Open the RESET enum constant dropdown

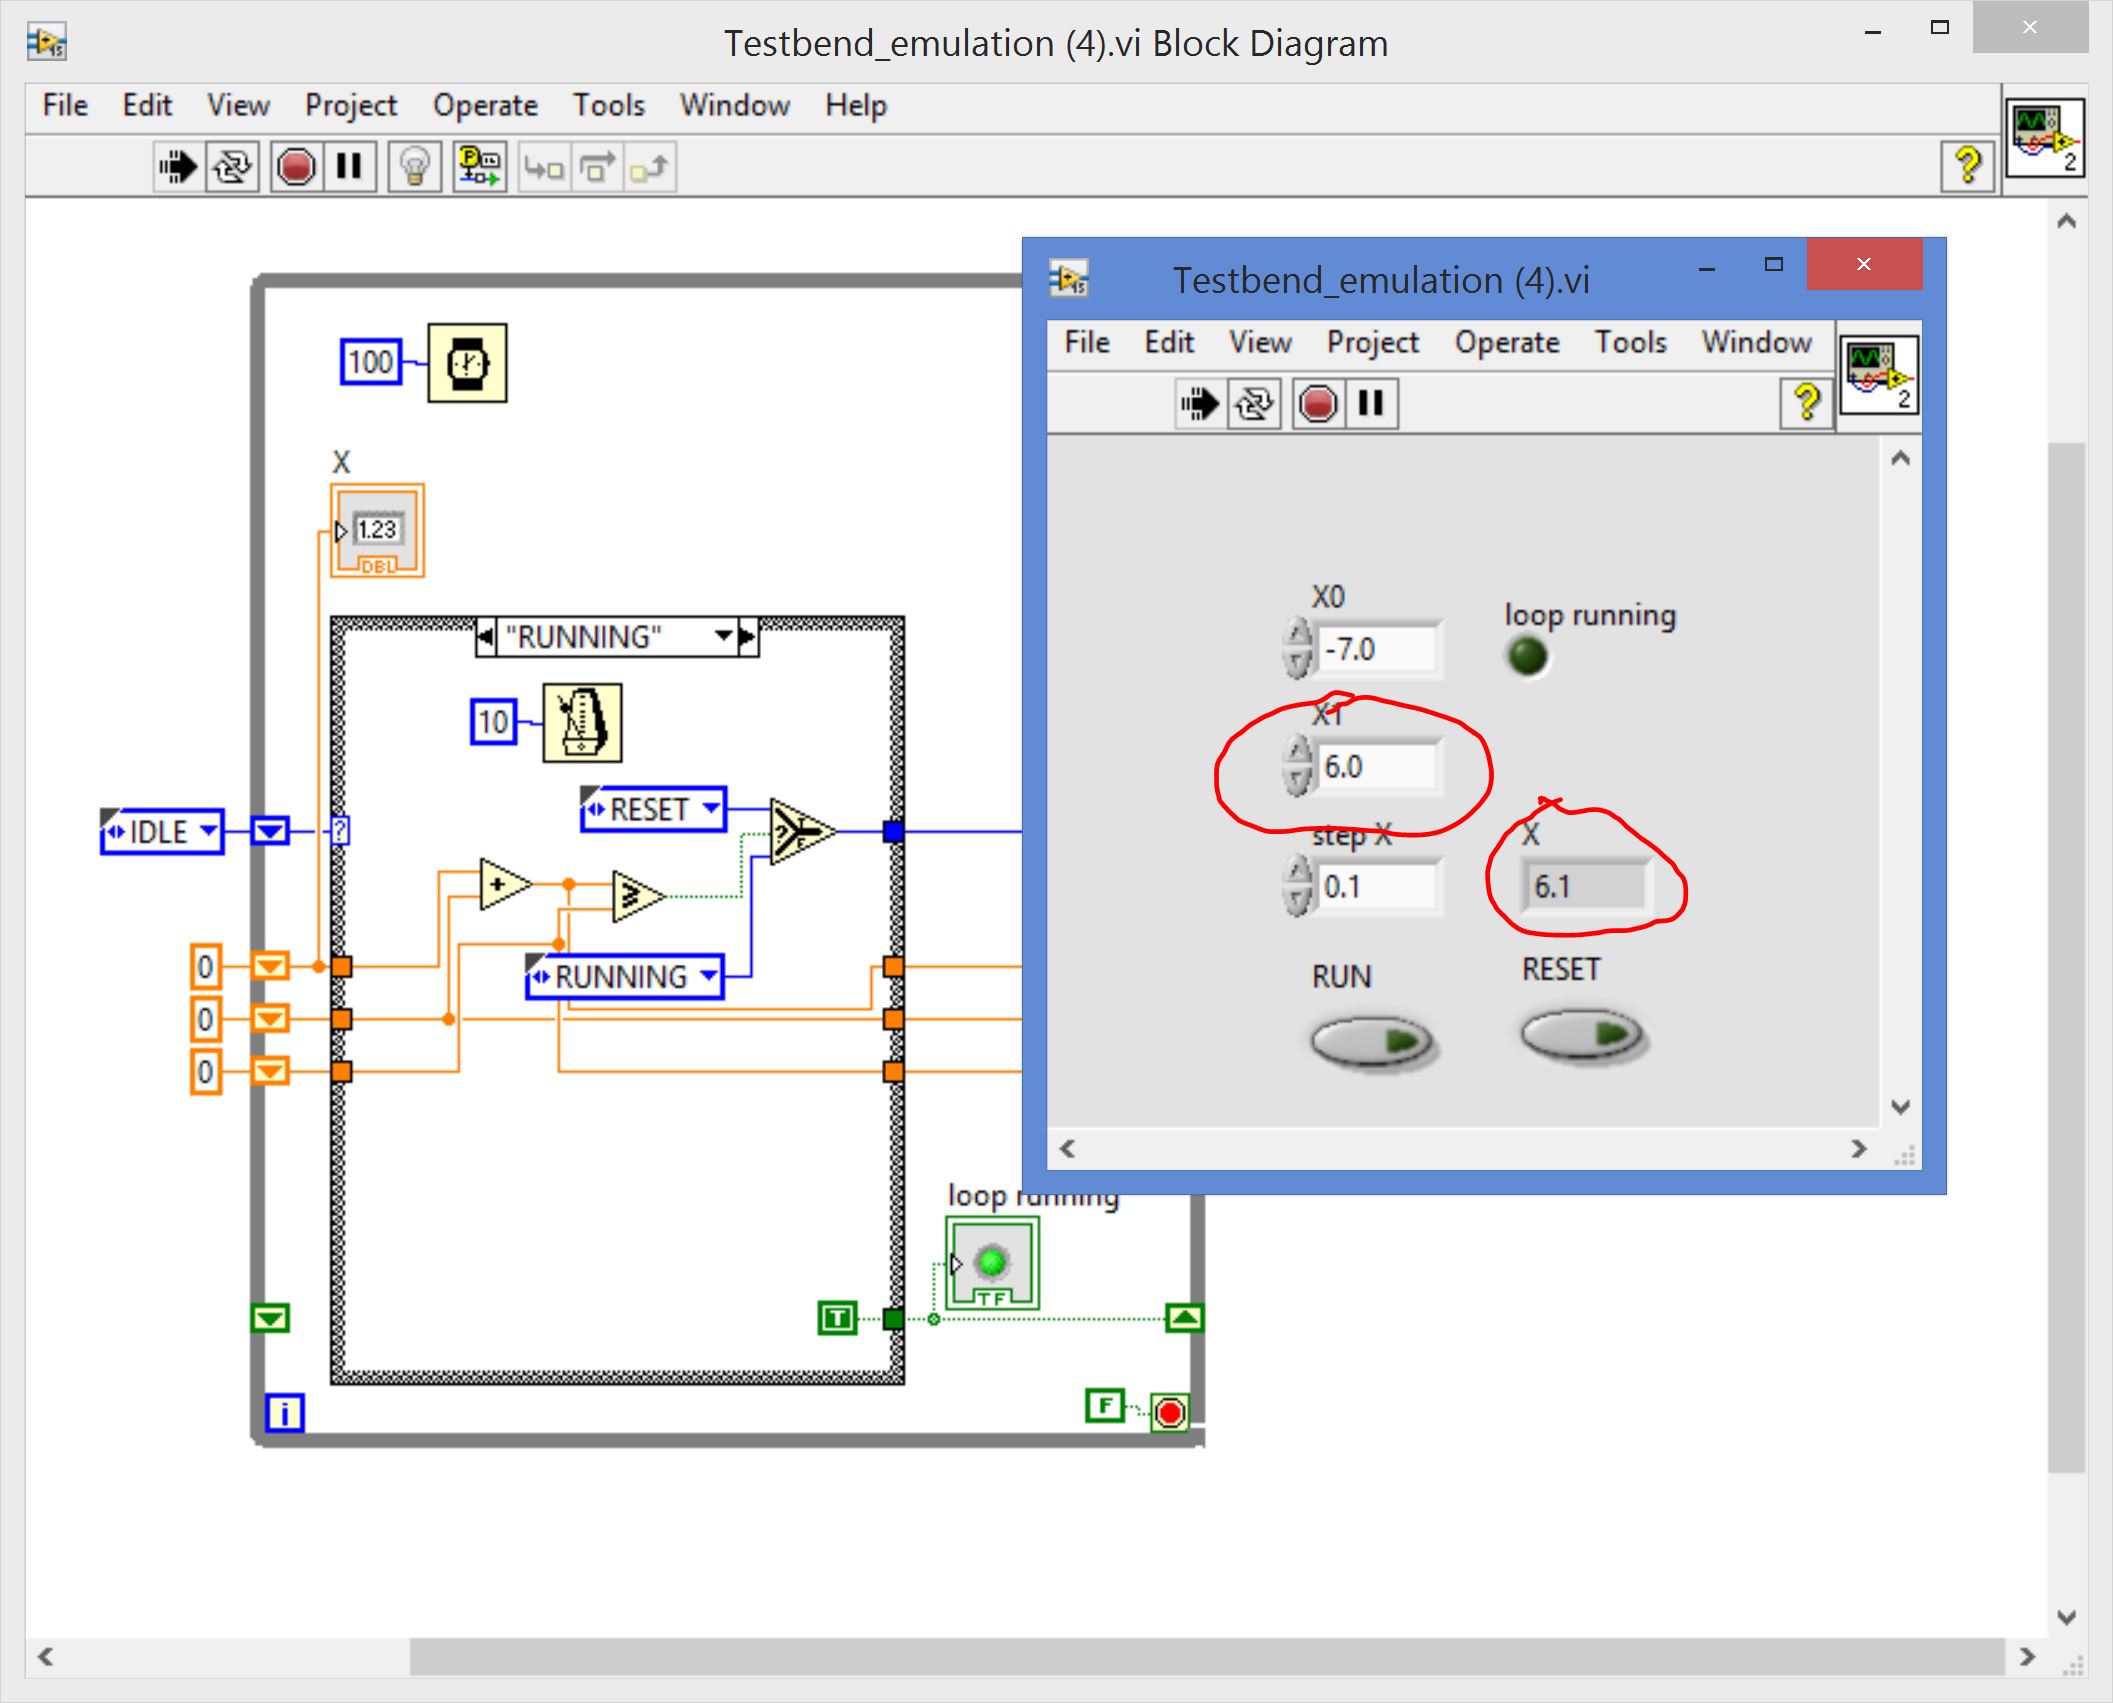(x=710, y=808)
